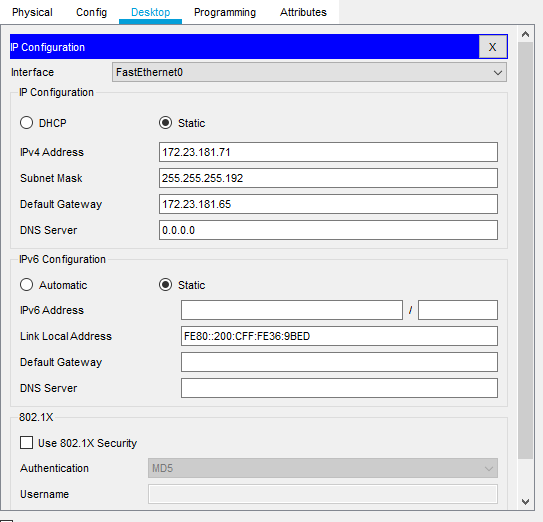543x522 pixels.
Task: Open the Config tab
Action: point(91,12)
